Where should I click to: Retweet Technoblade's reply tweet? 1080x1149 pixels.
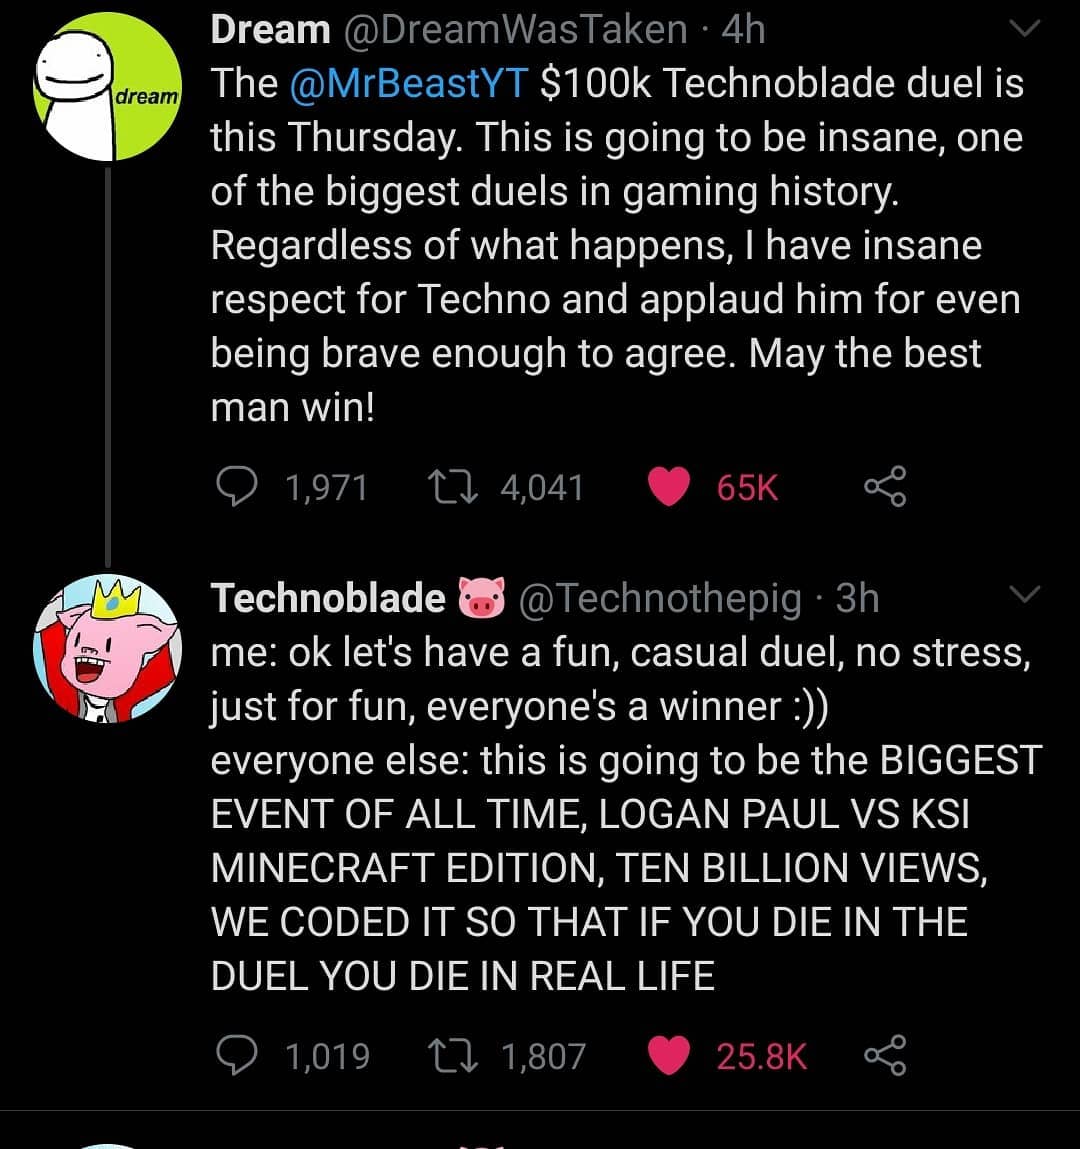[x=454, y=1056]
